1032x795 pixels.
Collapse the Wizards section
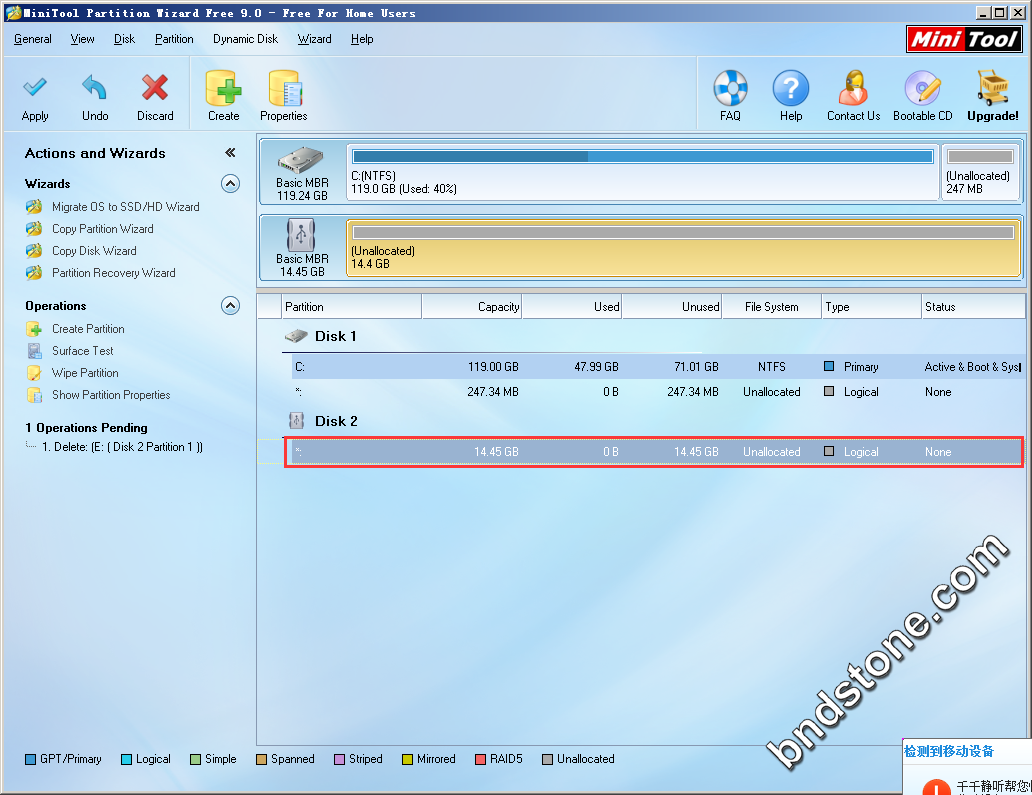pos(230,183)
